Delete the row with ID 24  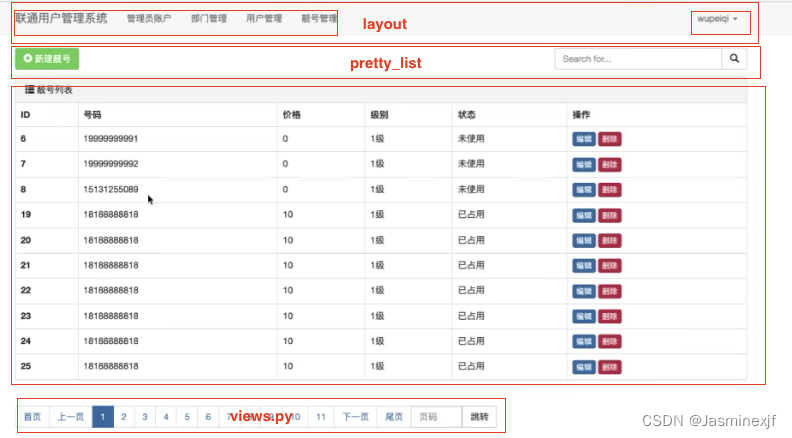(610, 342)
